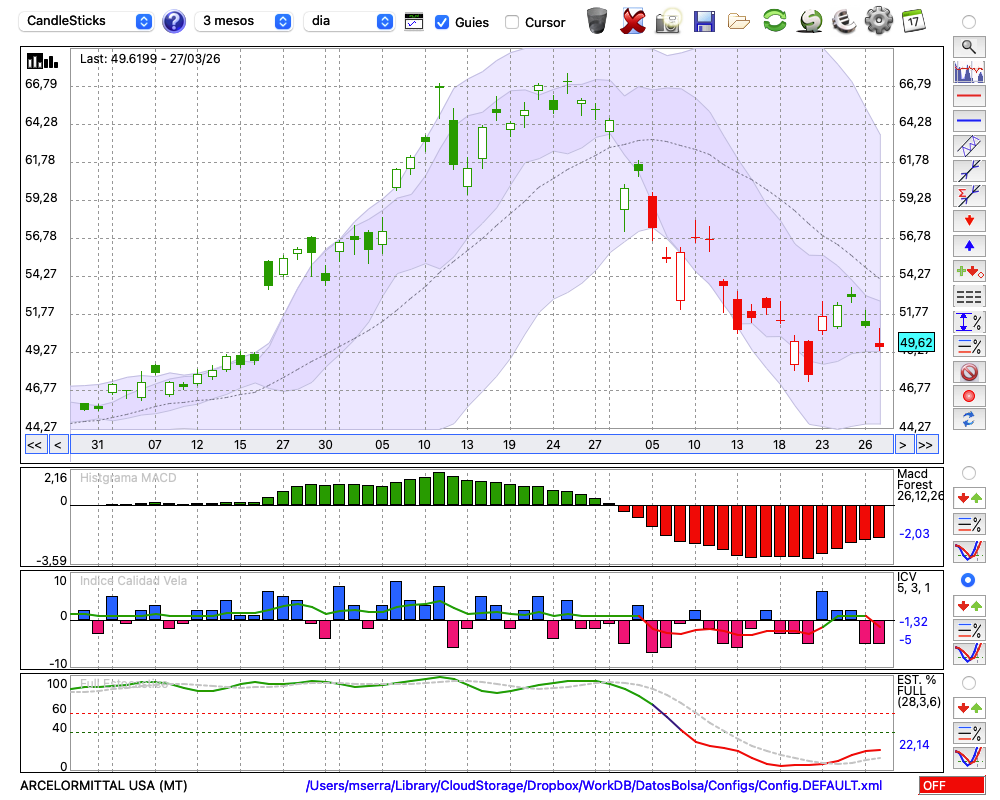Select the red horizontal line tool

(968, 97)
